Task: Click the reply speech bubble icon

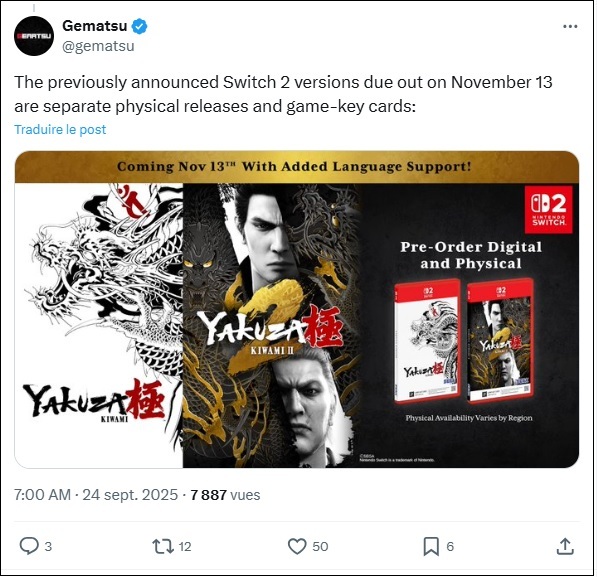Action: point(29,546)
